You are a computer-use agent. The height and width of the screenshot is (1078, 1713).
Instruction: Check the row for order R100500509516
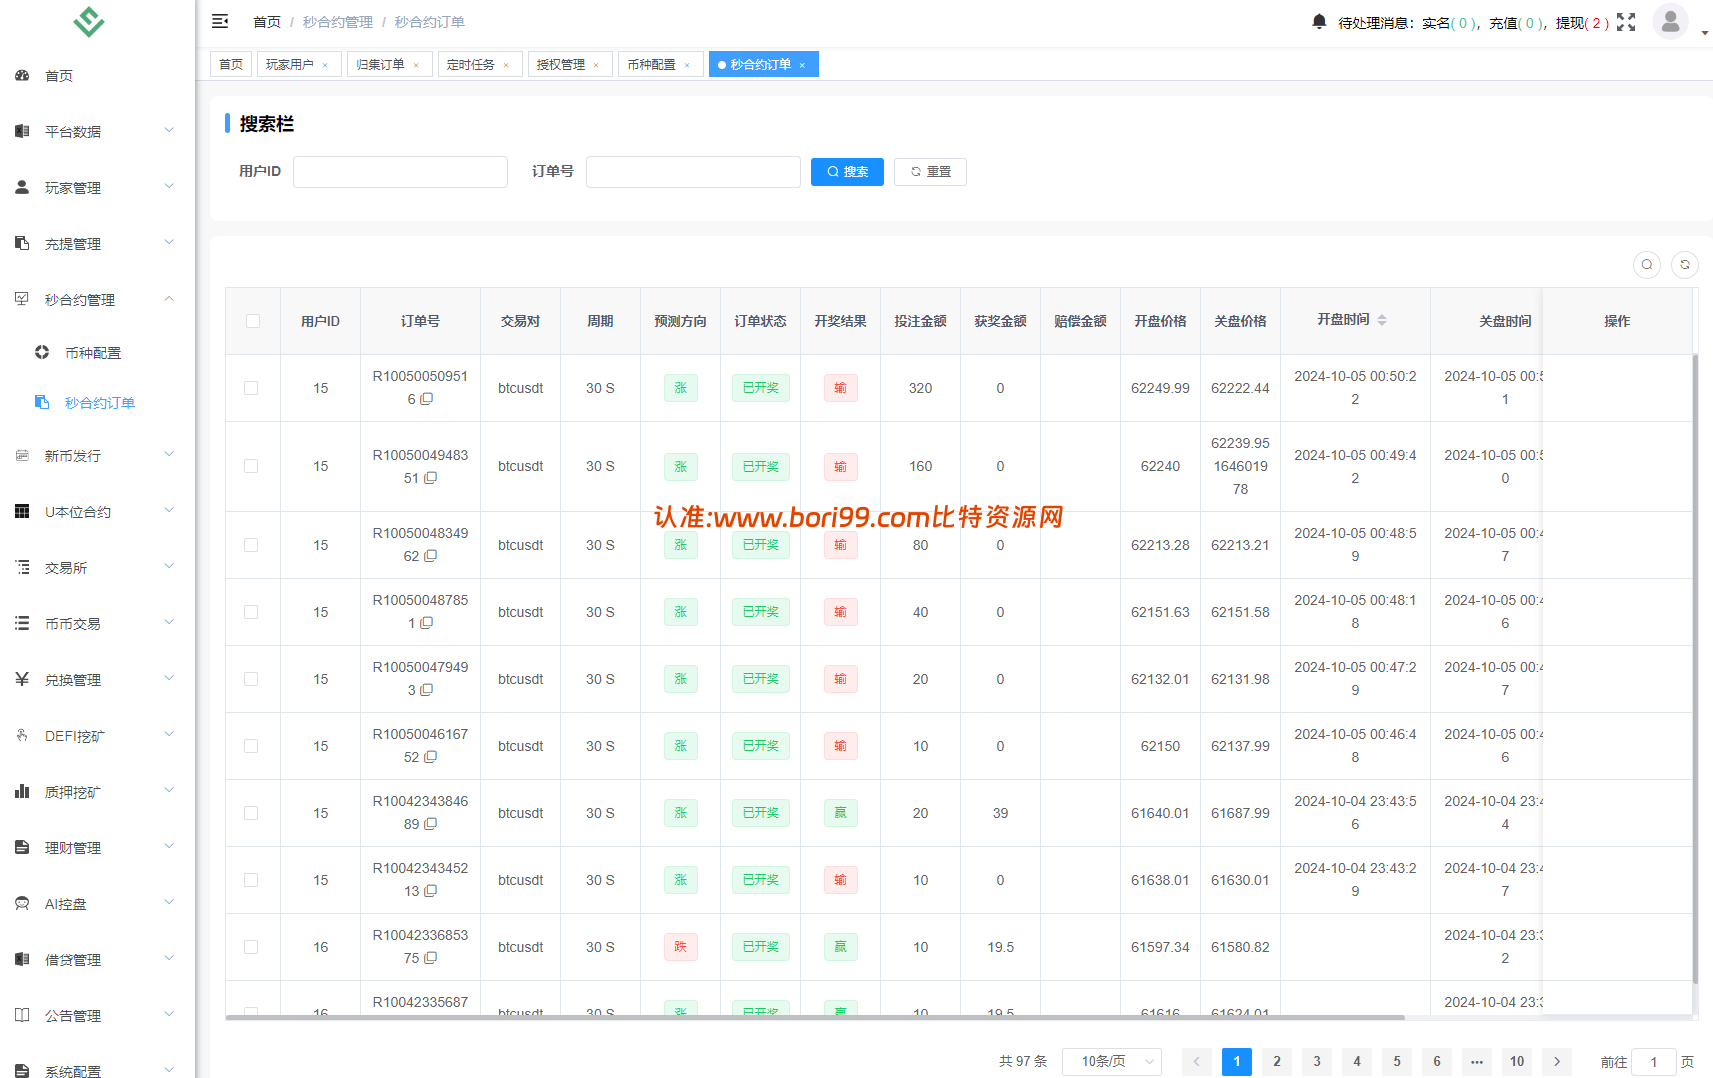251,388
